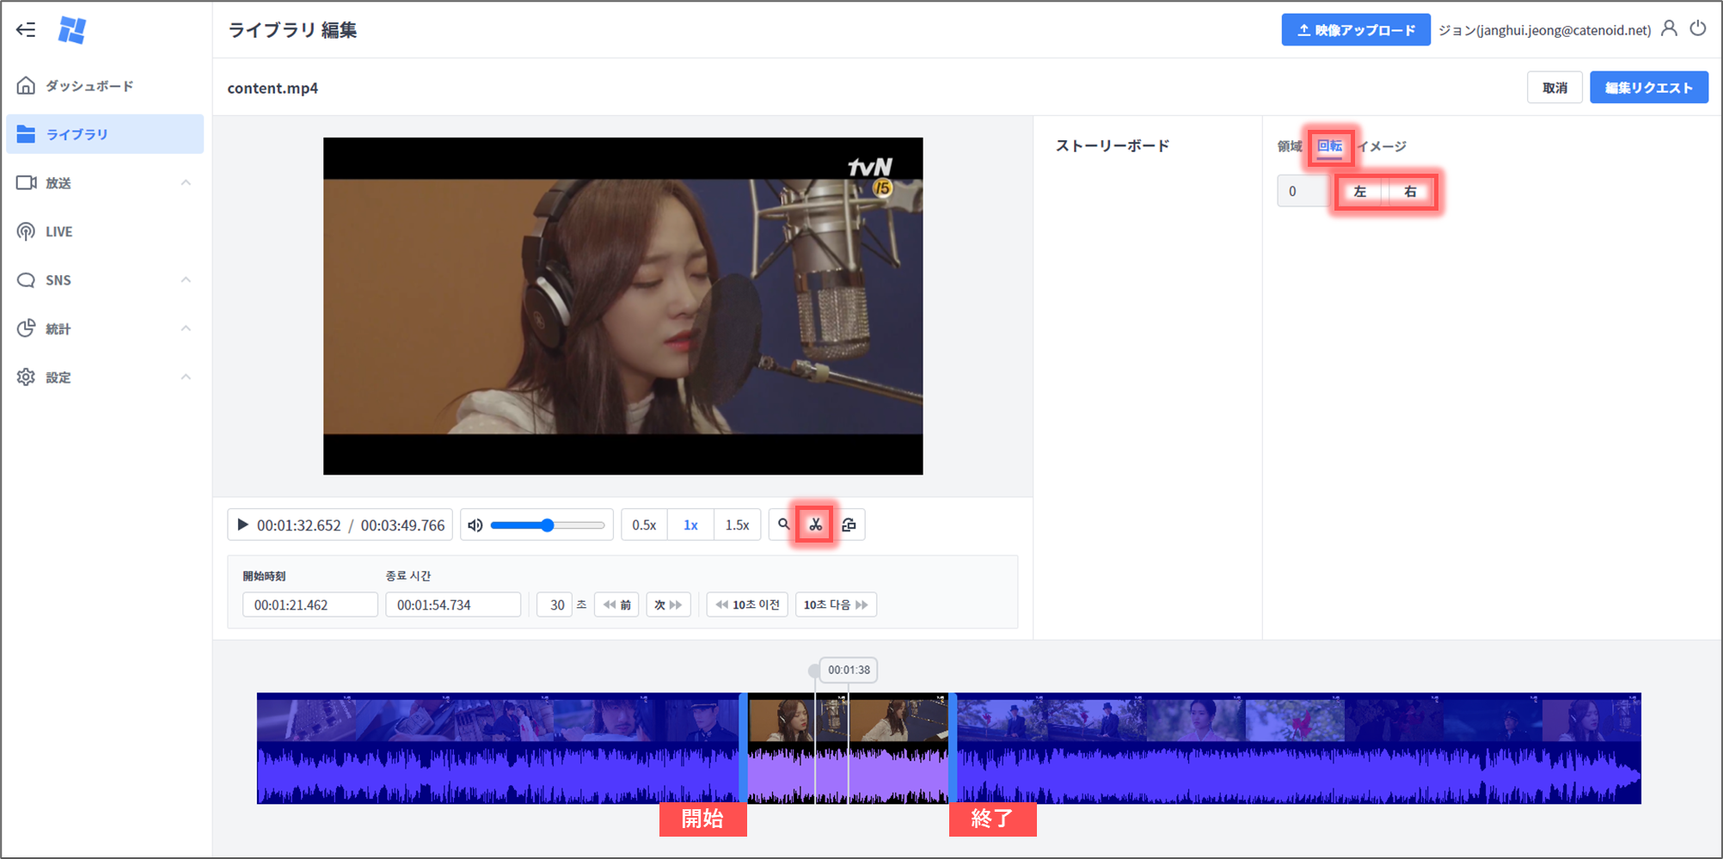The height and width of the screenshot is (859, 1723).
Task: Switch to the 回転 tab
Action: (x=1329, y=146)
